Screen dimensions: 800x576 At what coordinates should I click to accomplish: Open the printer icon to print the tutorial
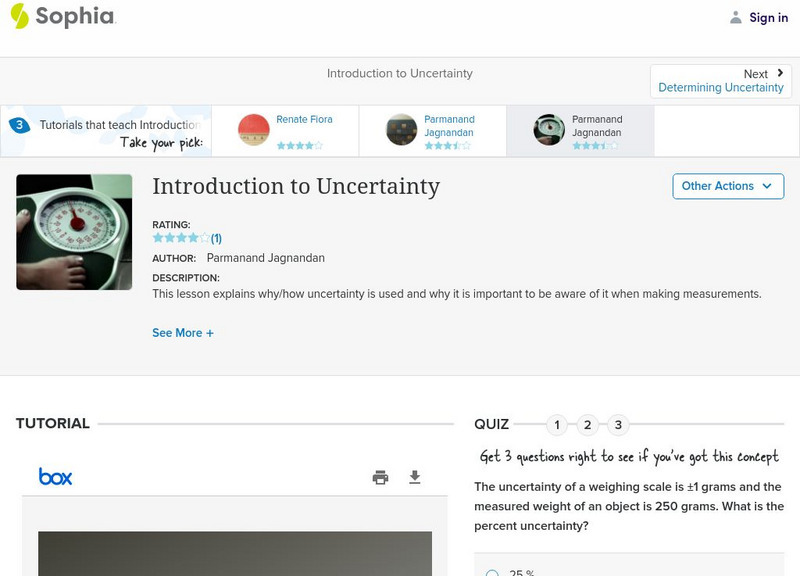click(380, 478)
